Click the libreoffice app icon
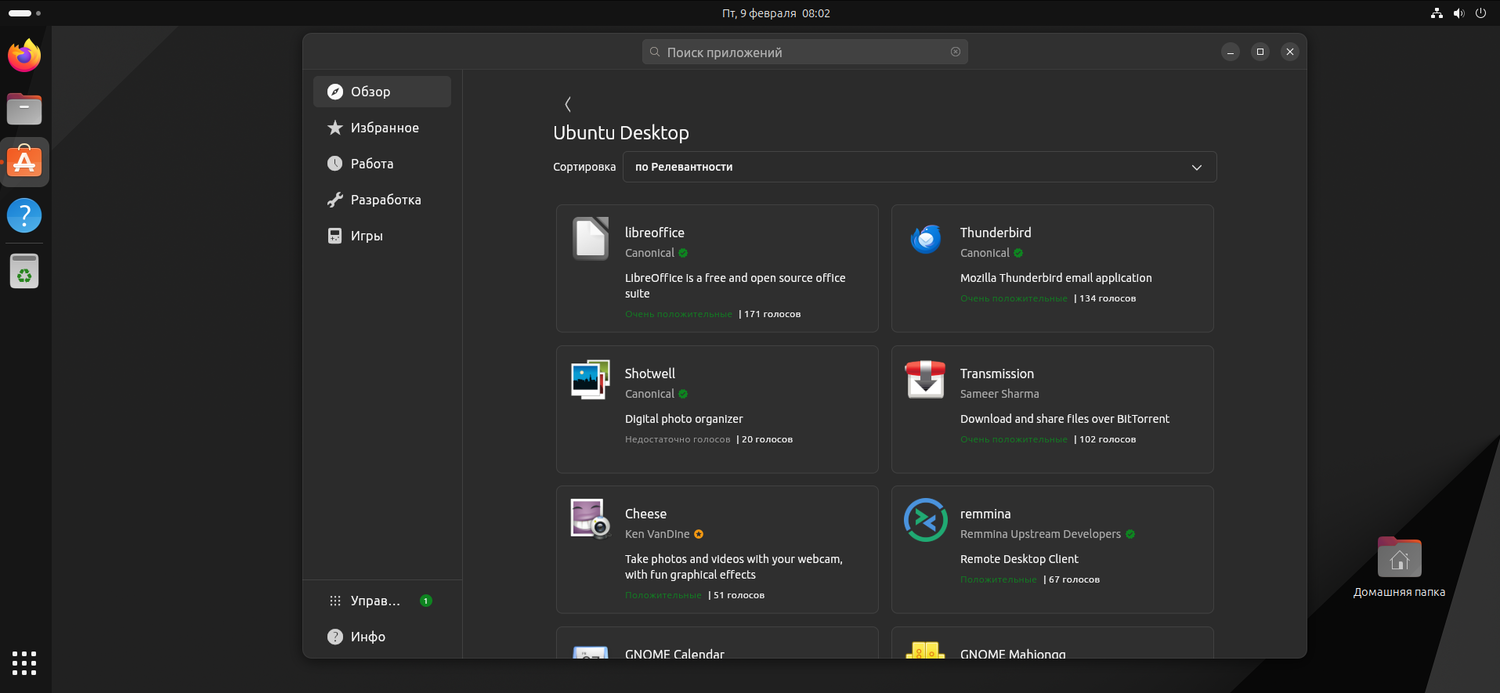 [590, 239]
